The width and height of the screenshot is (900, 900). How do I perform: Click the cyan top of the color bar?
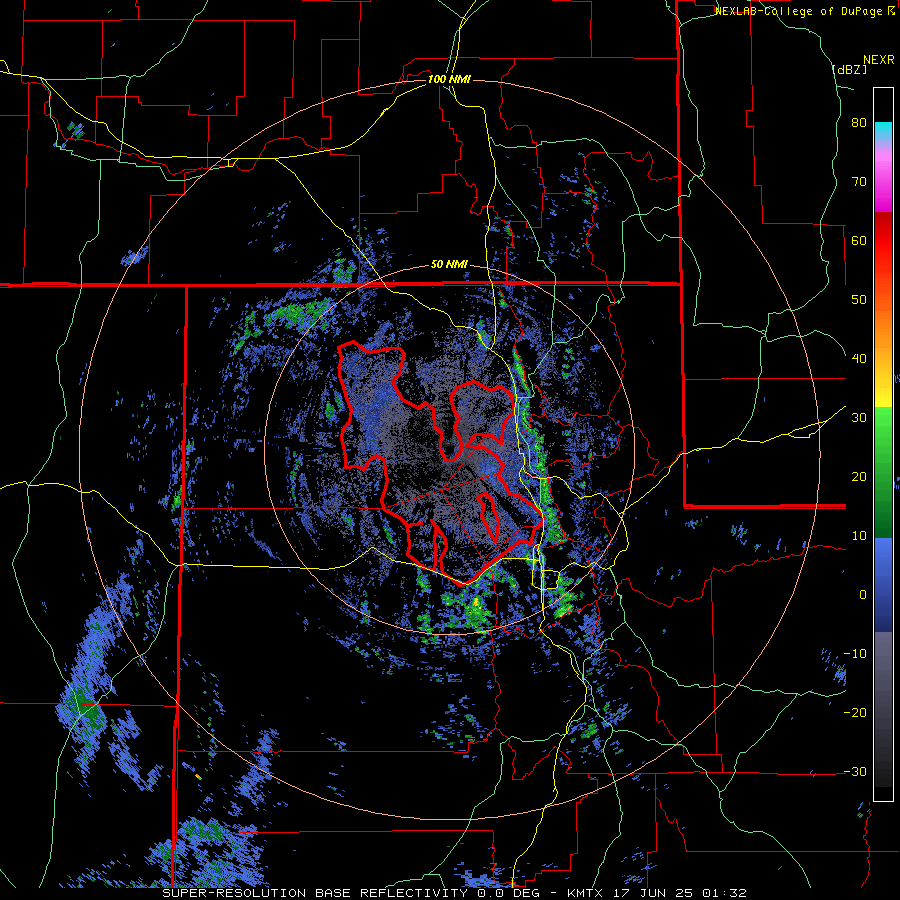coord(883,131)
